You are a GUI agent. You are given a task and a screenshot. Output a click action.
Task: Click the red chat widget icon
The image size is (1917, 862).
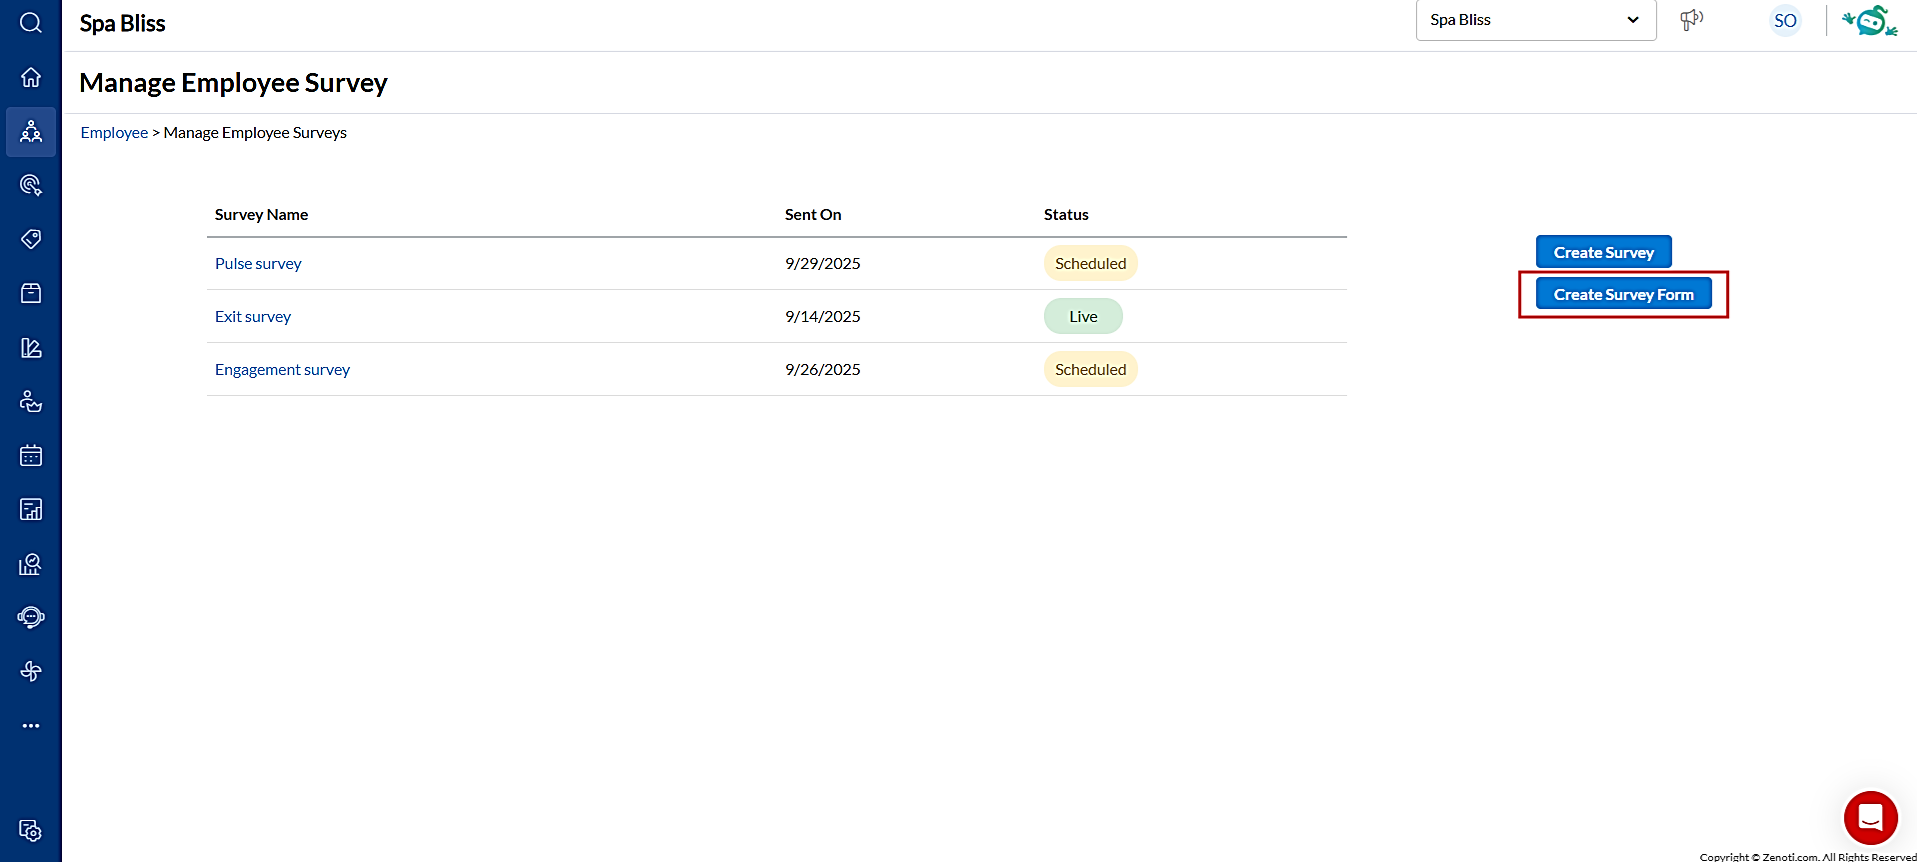pyautogui.click(x=1870, y=818)
